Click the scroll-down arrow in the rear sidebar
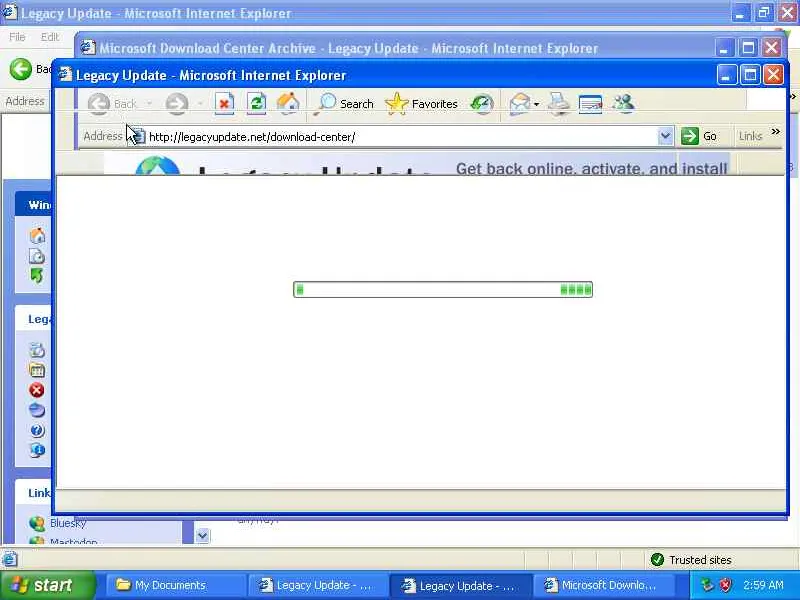 203,536
